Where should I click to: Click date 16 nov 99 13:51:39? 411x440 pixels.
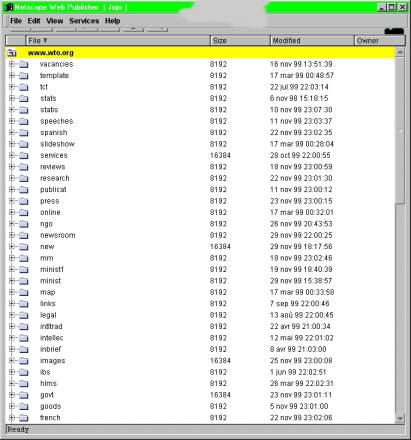(301, 64)
